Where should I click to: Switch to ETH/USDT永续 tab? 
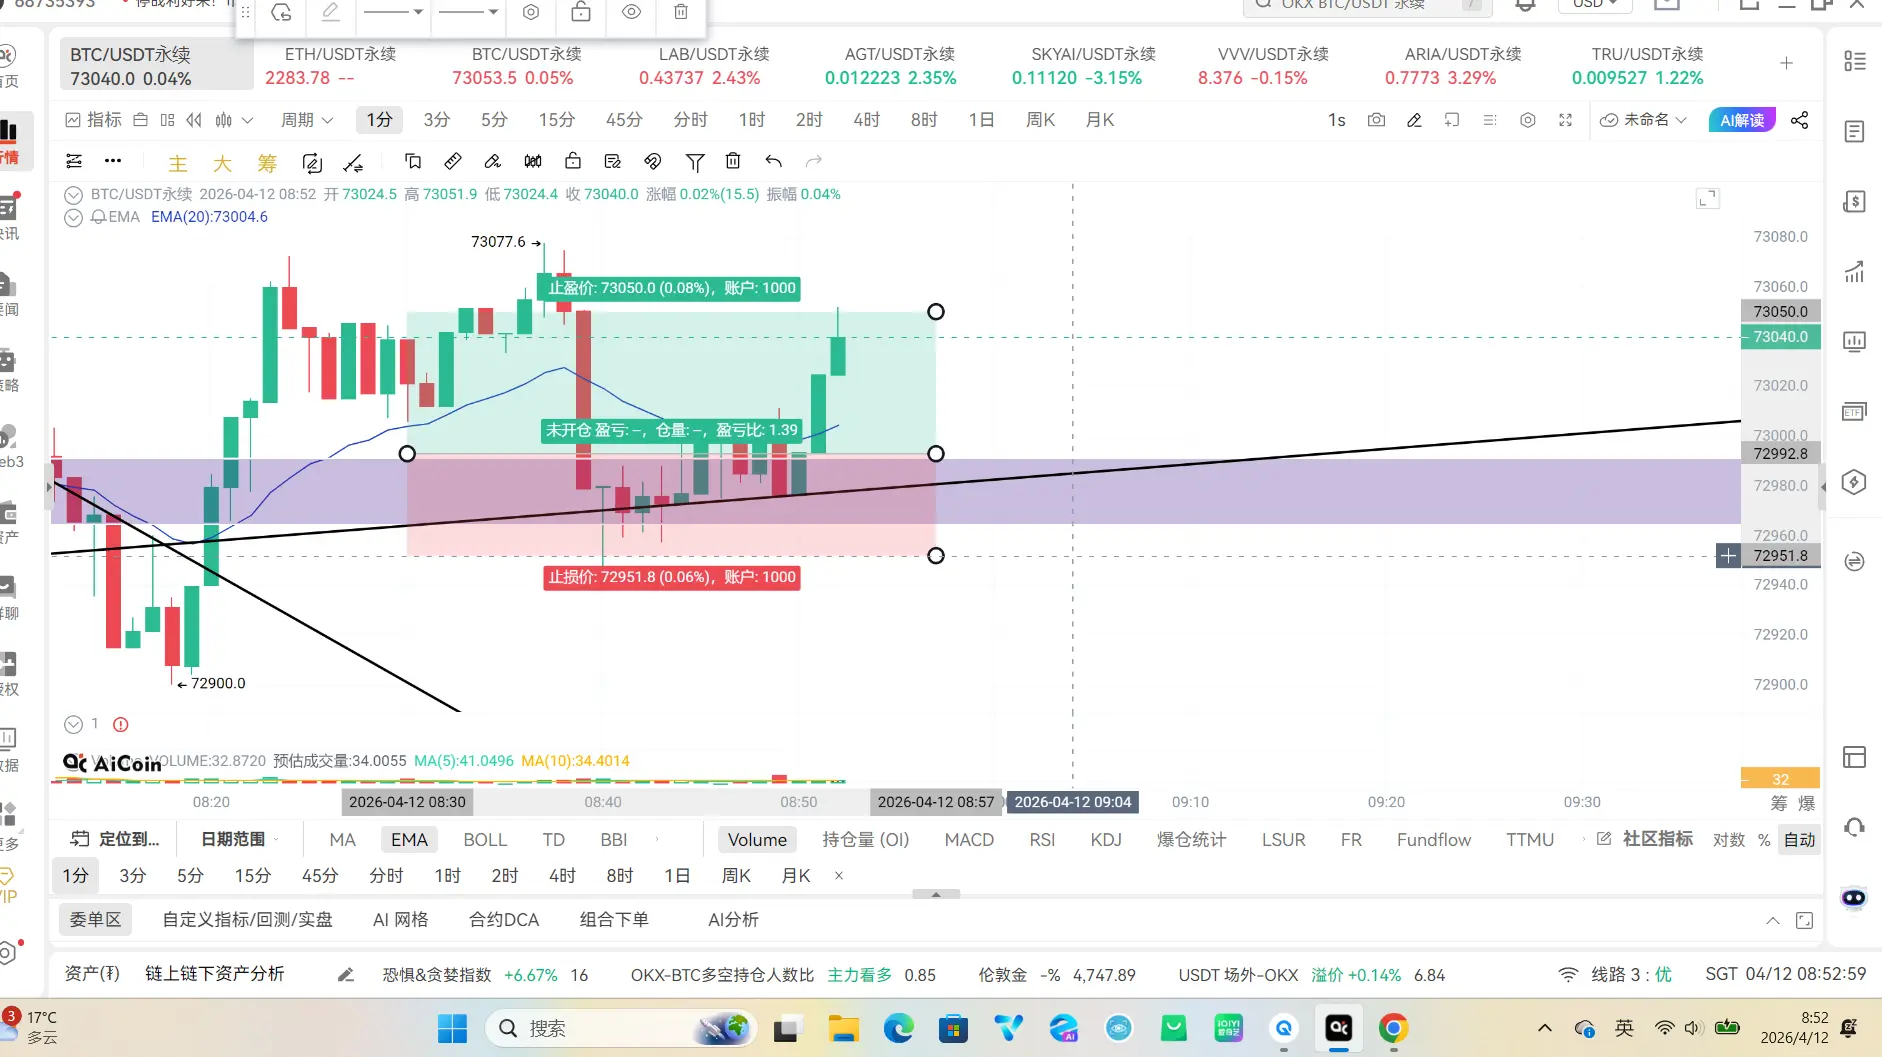click(x=340, y=66)
